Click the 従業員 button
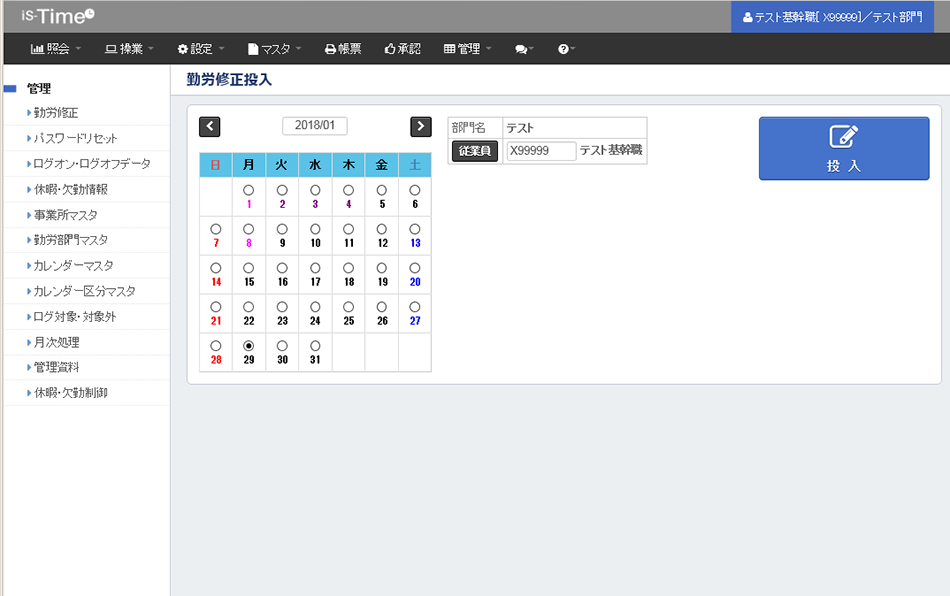 pyautogui.click(x=475, y=151)
